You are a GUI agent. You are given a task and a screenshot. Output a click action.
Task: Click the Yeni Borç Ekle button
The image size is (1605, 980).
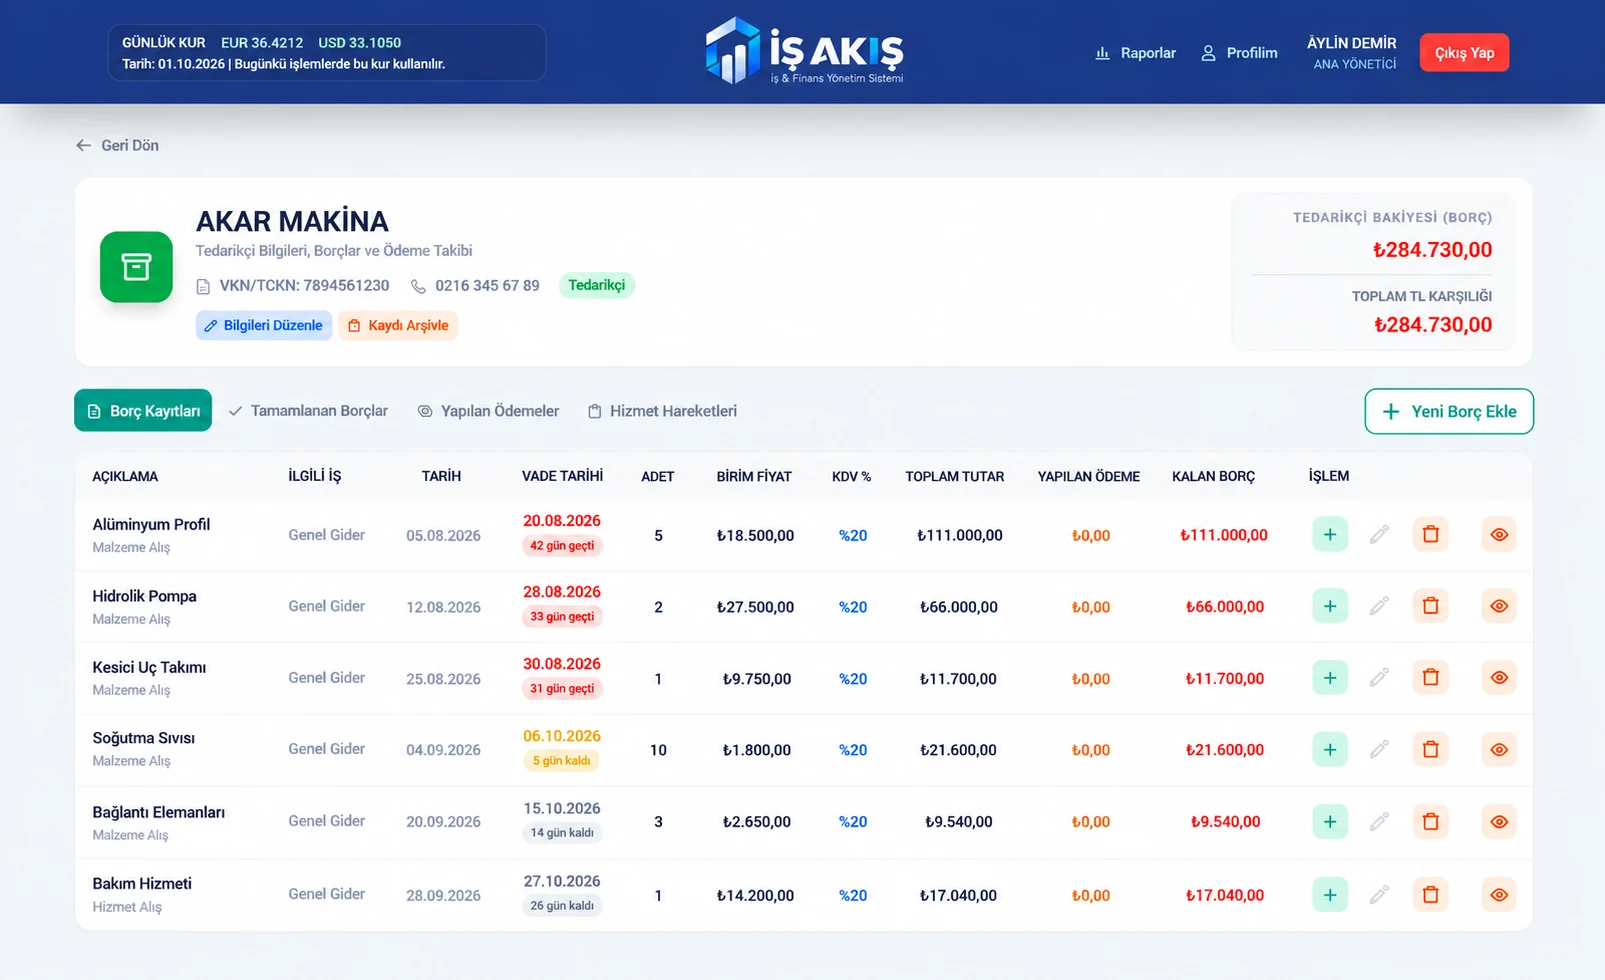click(1449, 411)
